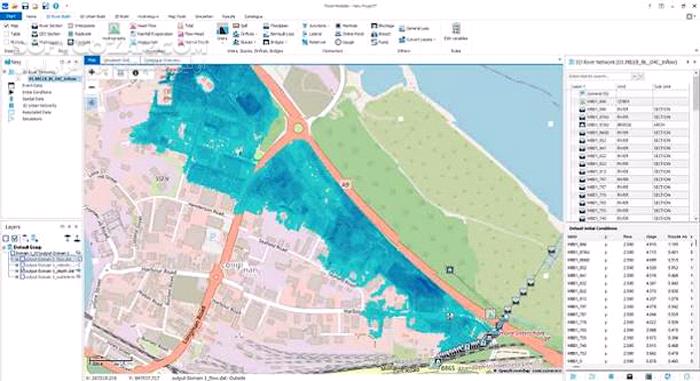The height and width of the screenshot is (381, 700).
Task: Click the Sub Unit column header
Action: tap(670, 86)
